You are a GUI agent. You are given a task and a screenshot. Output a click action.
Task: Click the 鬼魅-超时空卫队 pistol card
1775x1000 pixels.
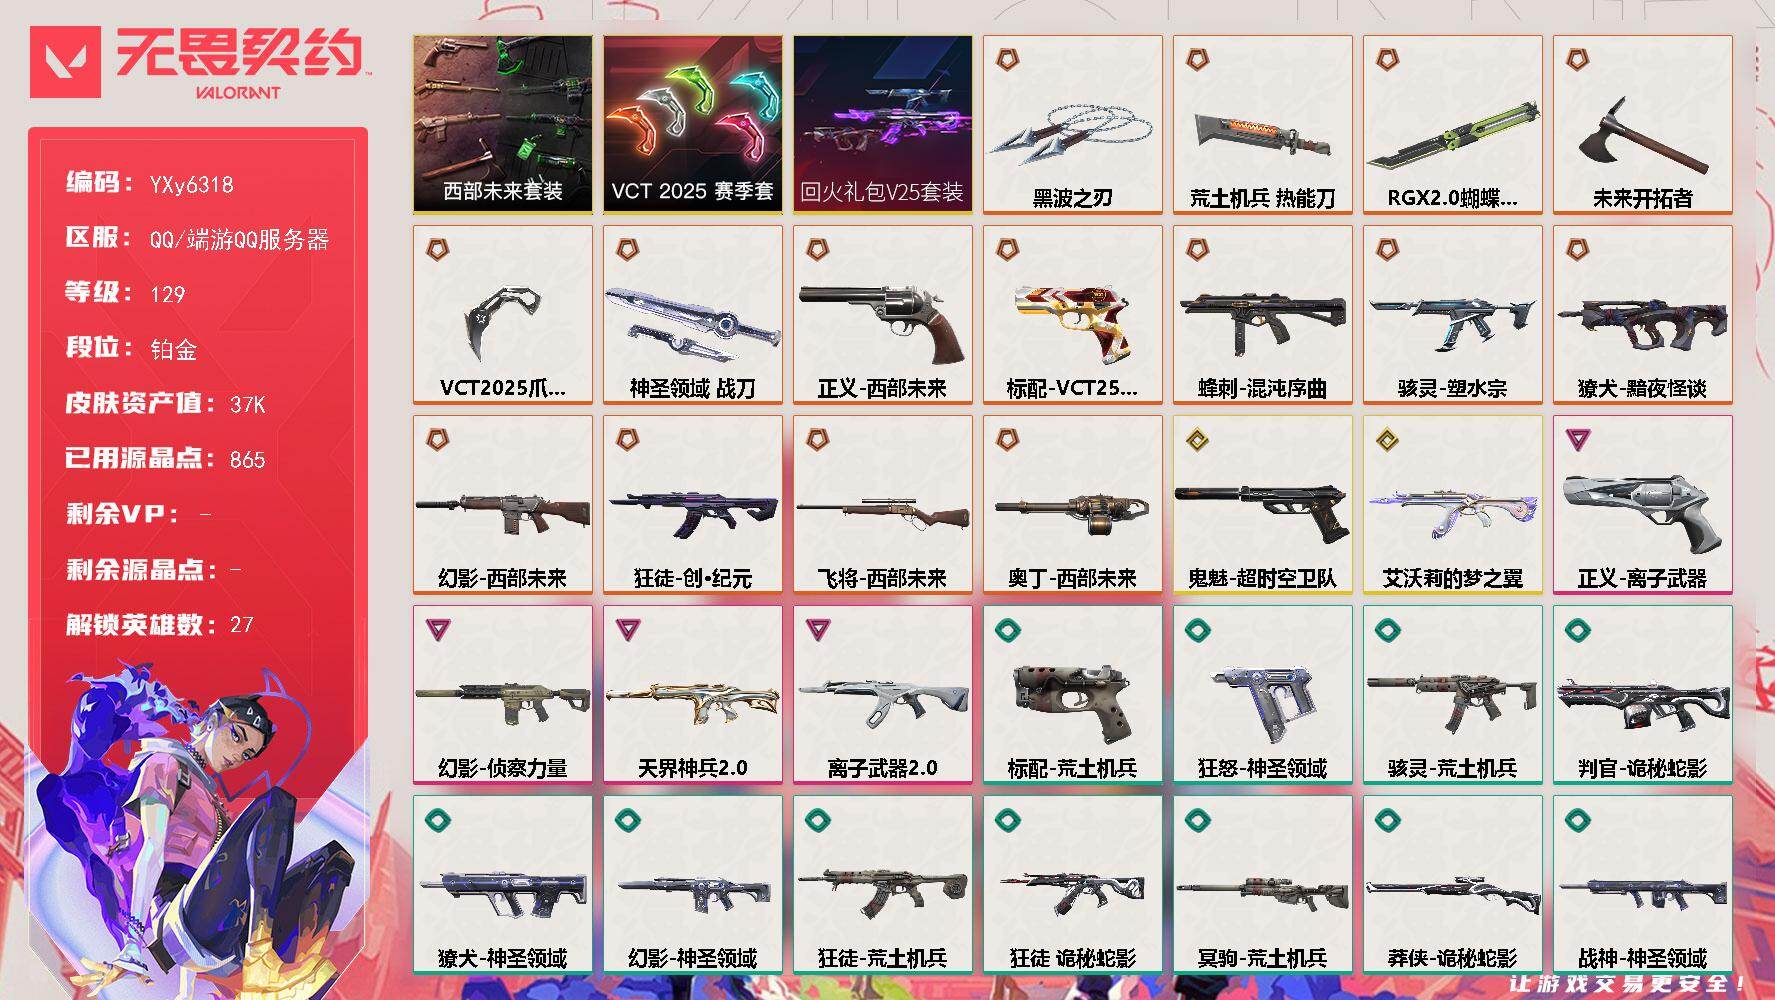(1262, 505)
